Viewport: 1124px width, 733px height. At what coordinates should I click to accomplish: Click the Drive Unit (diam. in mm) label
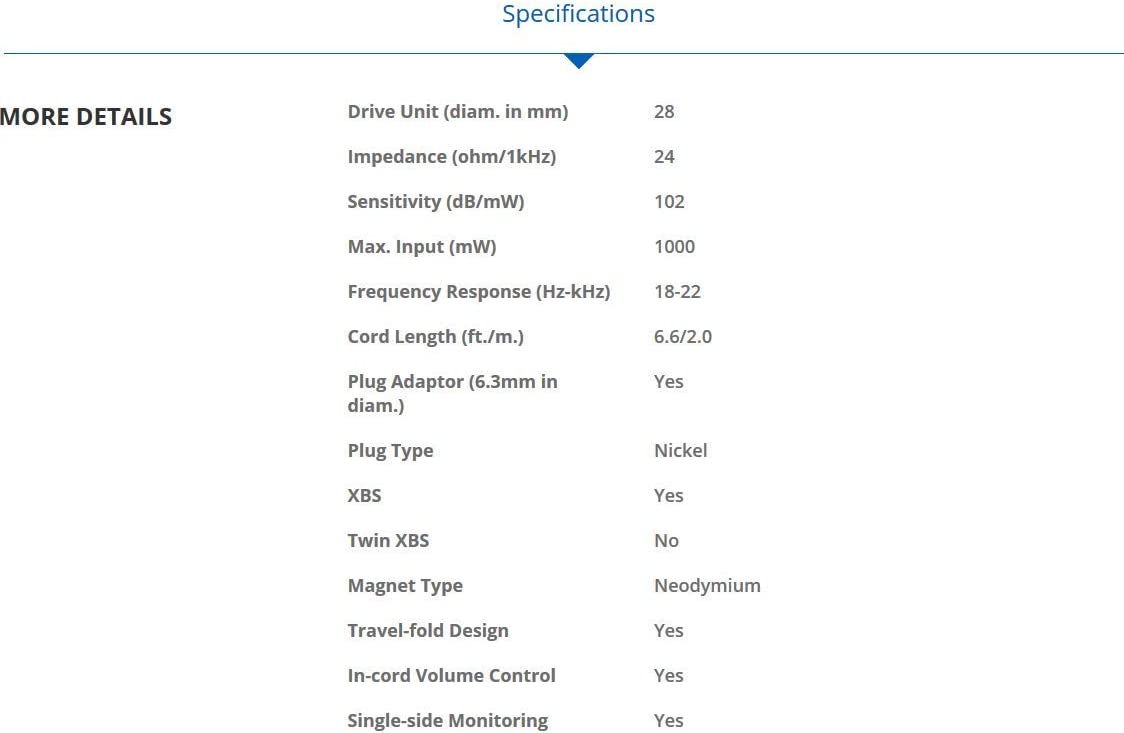pos(457,112)
